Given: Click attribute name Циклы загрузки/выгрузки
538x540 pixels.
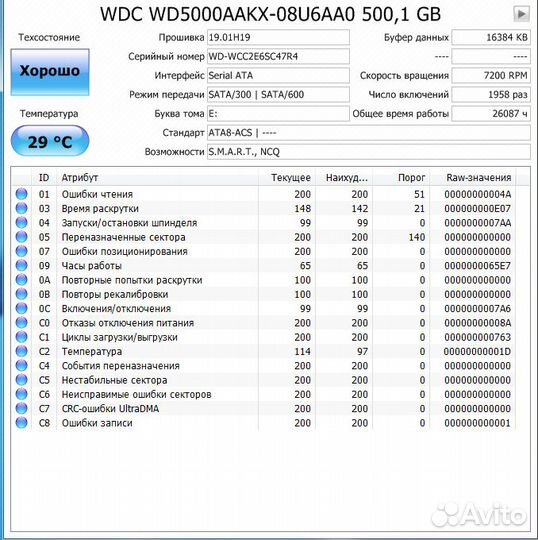Looking at the screenshot, I should pos(120,337).
